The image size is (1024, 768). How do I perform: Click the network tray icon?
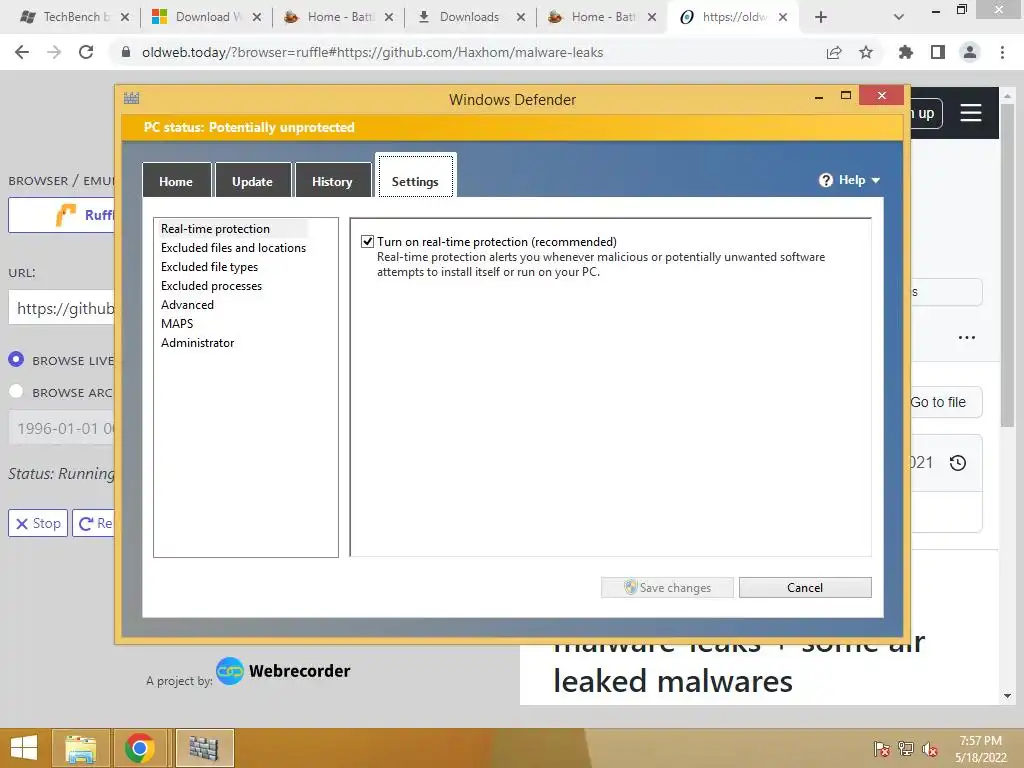(906, 748)
